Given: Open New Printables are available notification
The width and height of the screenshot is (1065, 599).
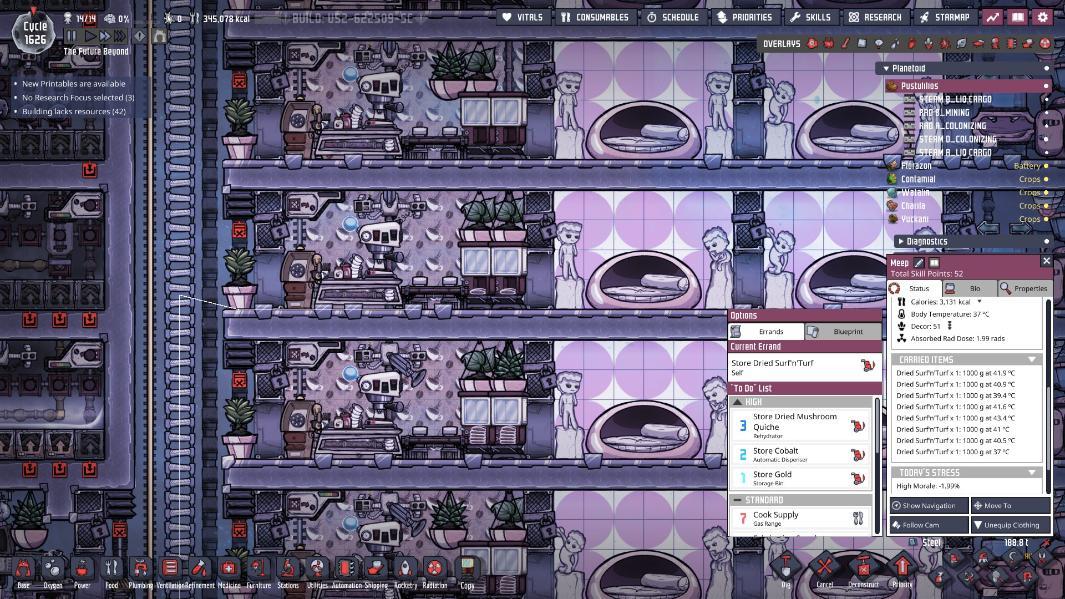Looking at the screenshot, I should [x=73, y=84].
